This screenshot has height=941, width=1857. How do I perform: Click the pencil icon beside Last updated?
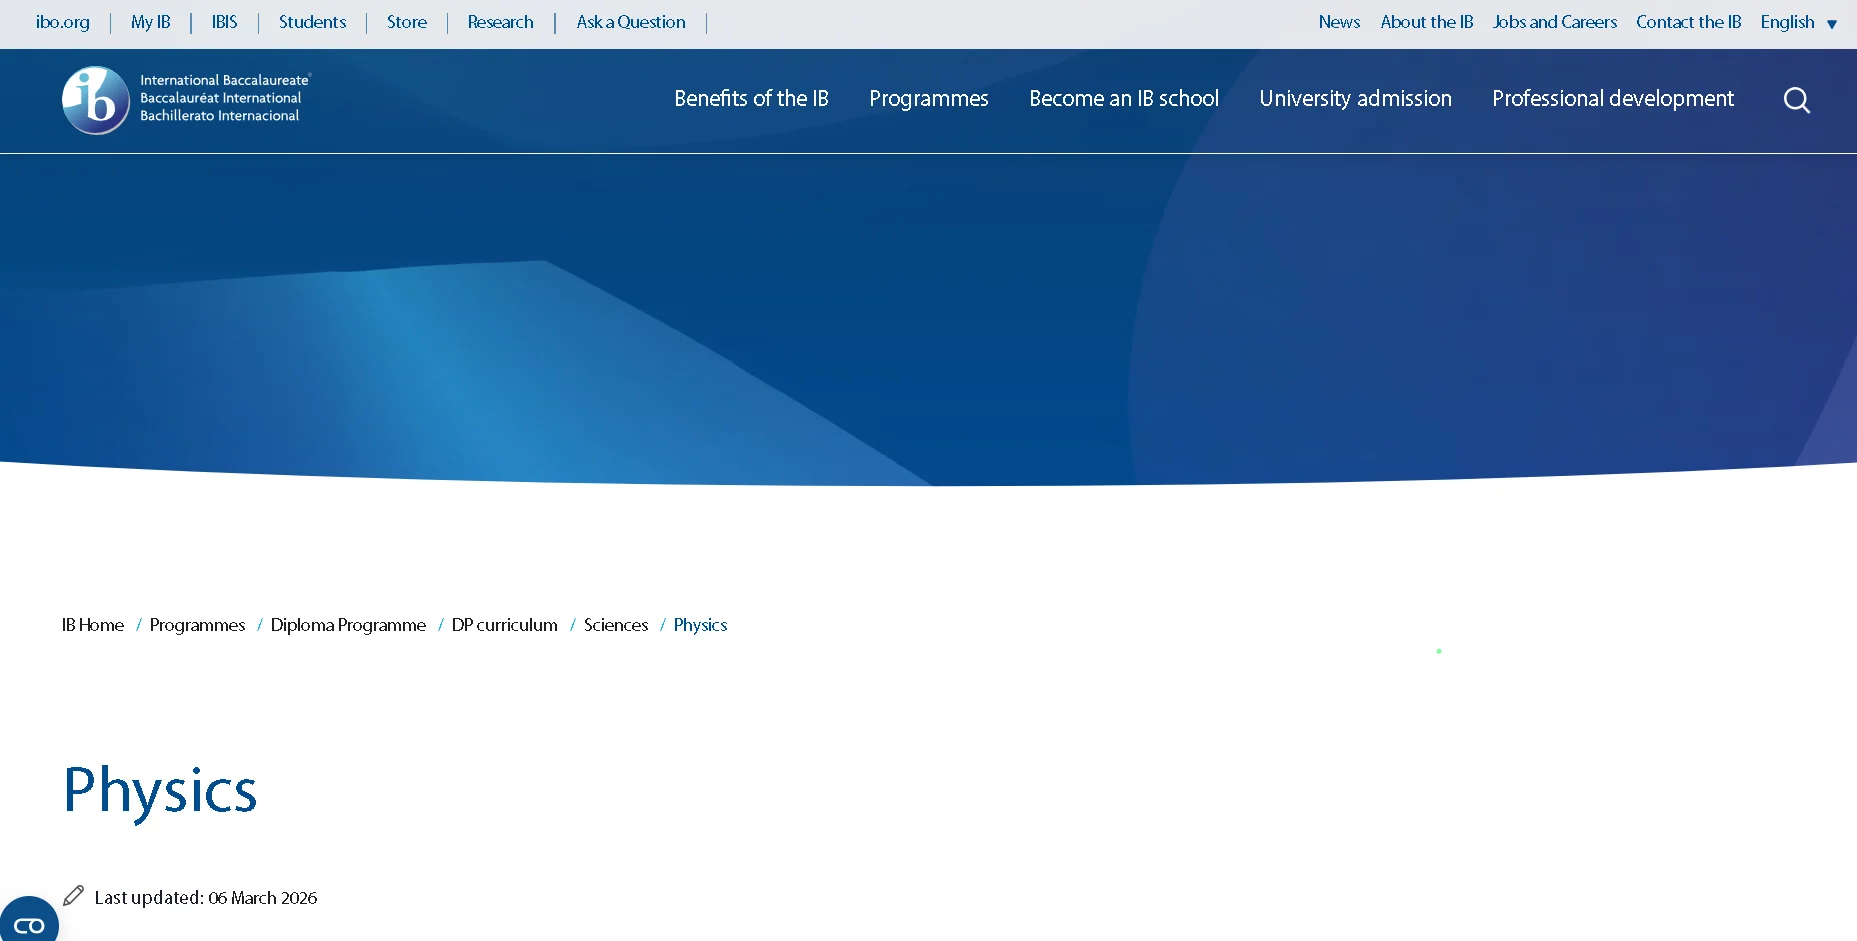[71, 896]
